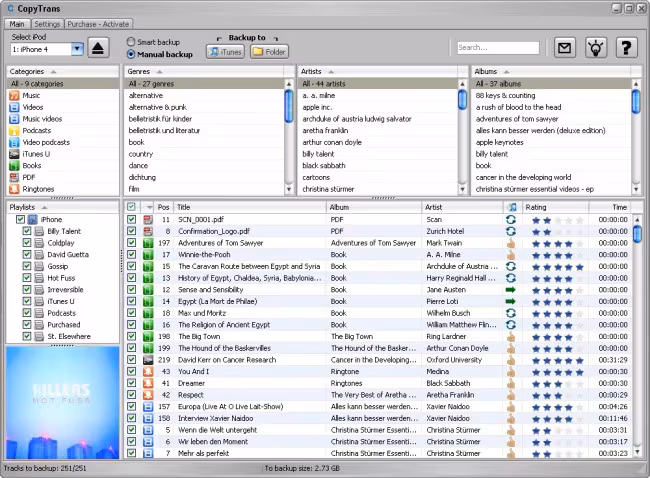Click the Artists list scroll down arrow
The image size is (650, 478).
[462, 189]
